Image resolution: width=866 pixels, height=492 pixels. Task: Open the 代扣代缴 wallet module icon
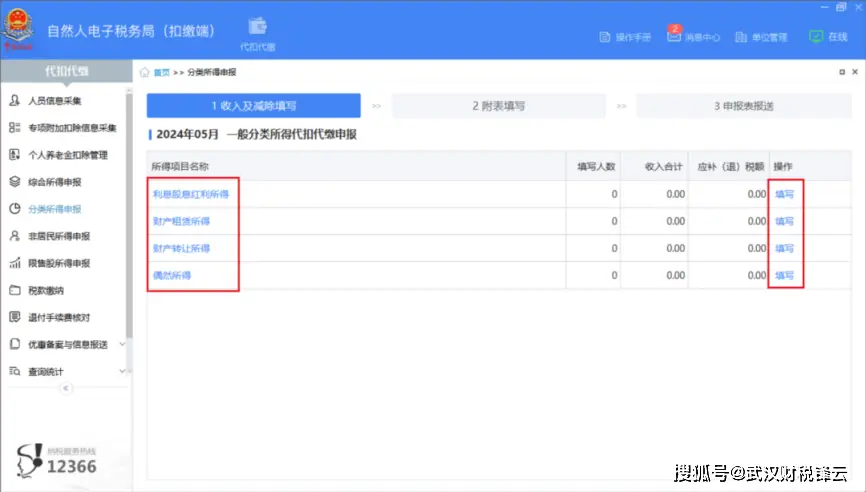pos(257,28)
